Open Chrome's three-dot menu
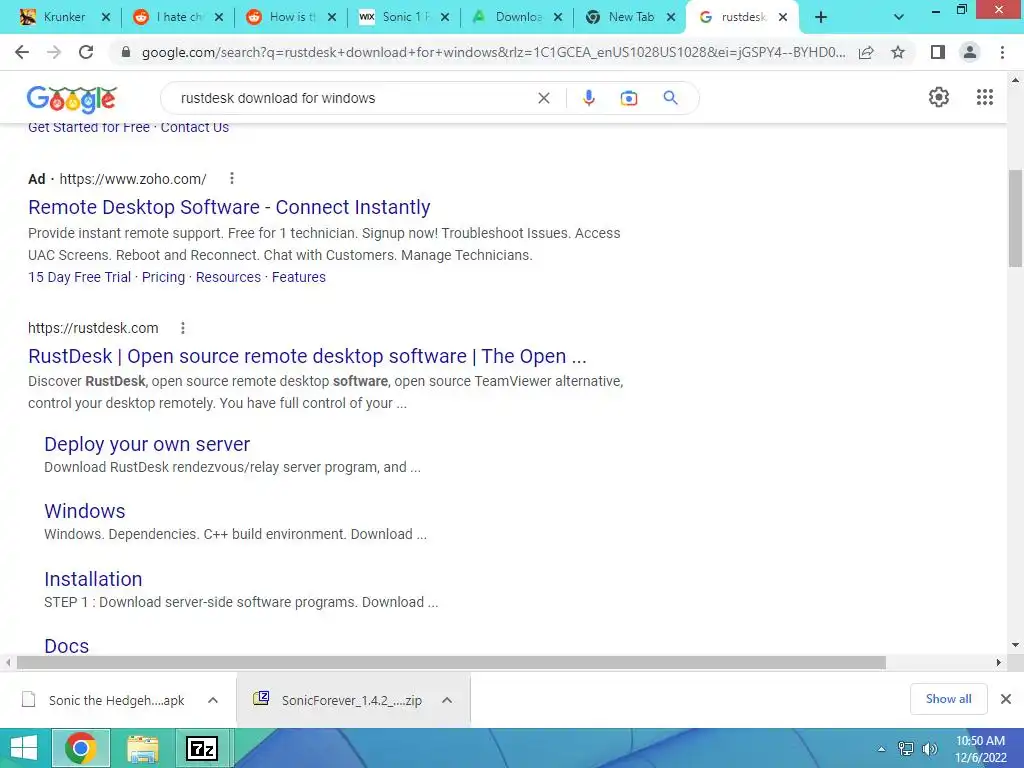Viewport: 1024px width, 768px height. (x=1002, y=52)
